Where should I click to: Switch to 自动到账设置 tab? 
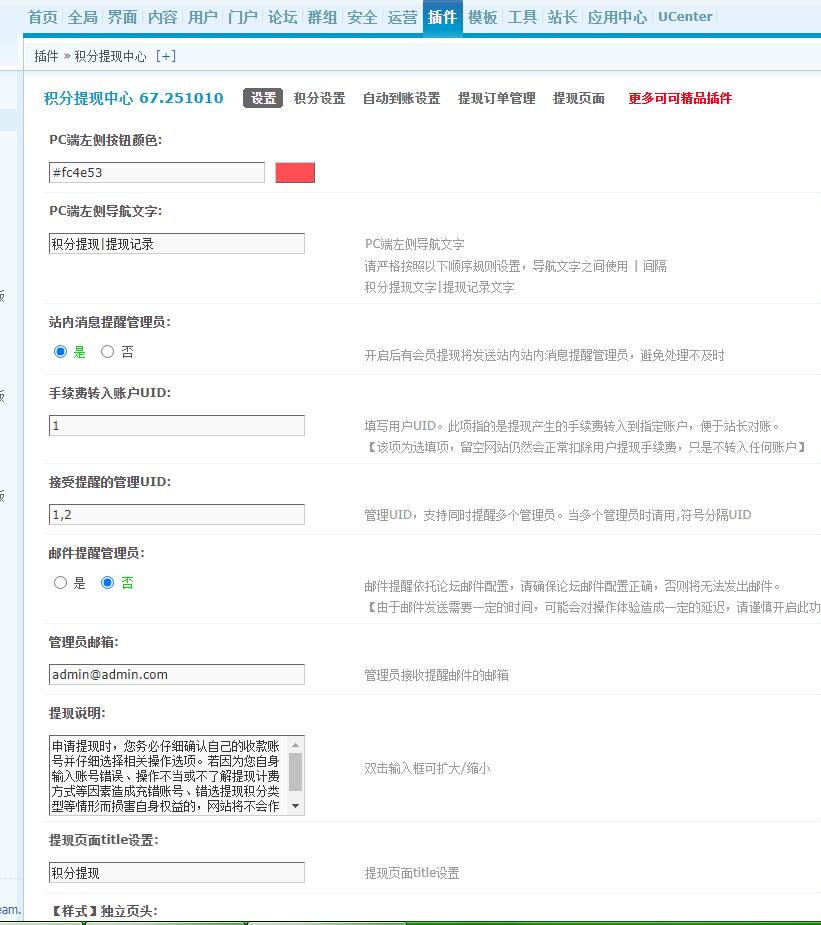point(401,98)
